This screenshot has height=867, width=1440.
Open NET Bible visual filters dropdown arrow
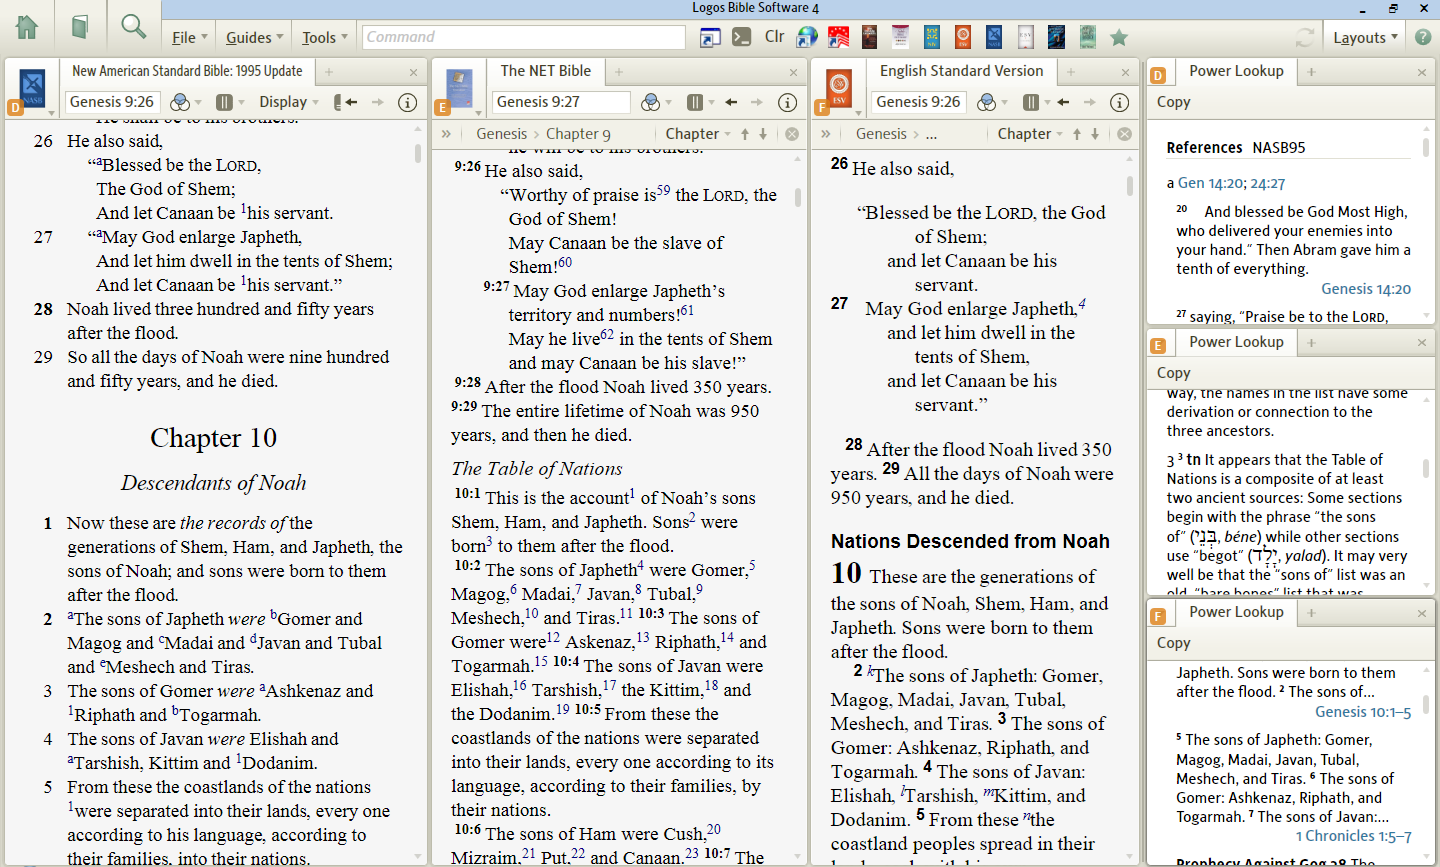(668, 102)
